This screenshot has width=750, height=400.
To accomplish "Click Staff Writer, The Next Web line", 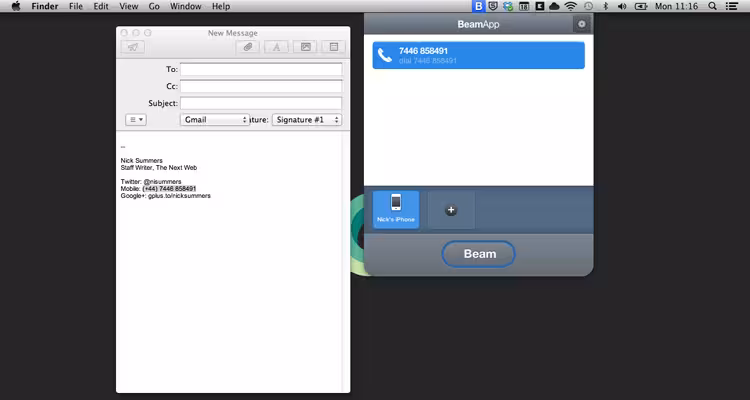I will tap(159, 168).
